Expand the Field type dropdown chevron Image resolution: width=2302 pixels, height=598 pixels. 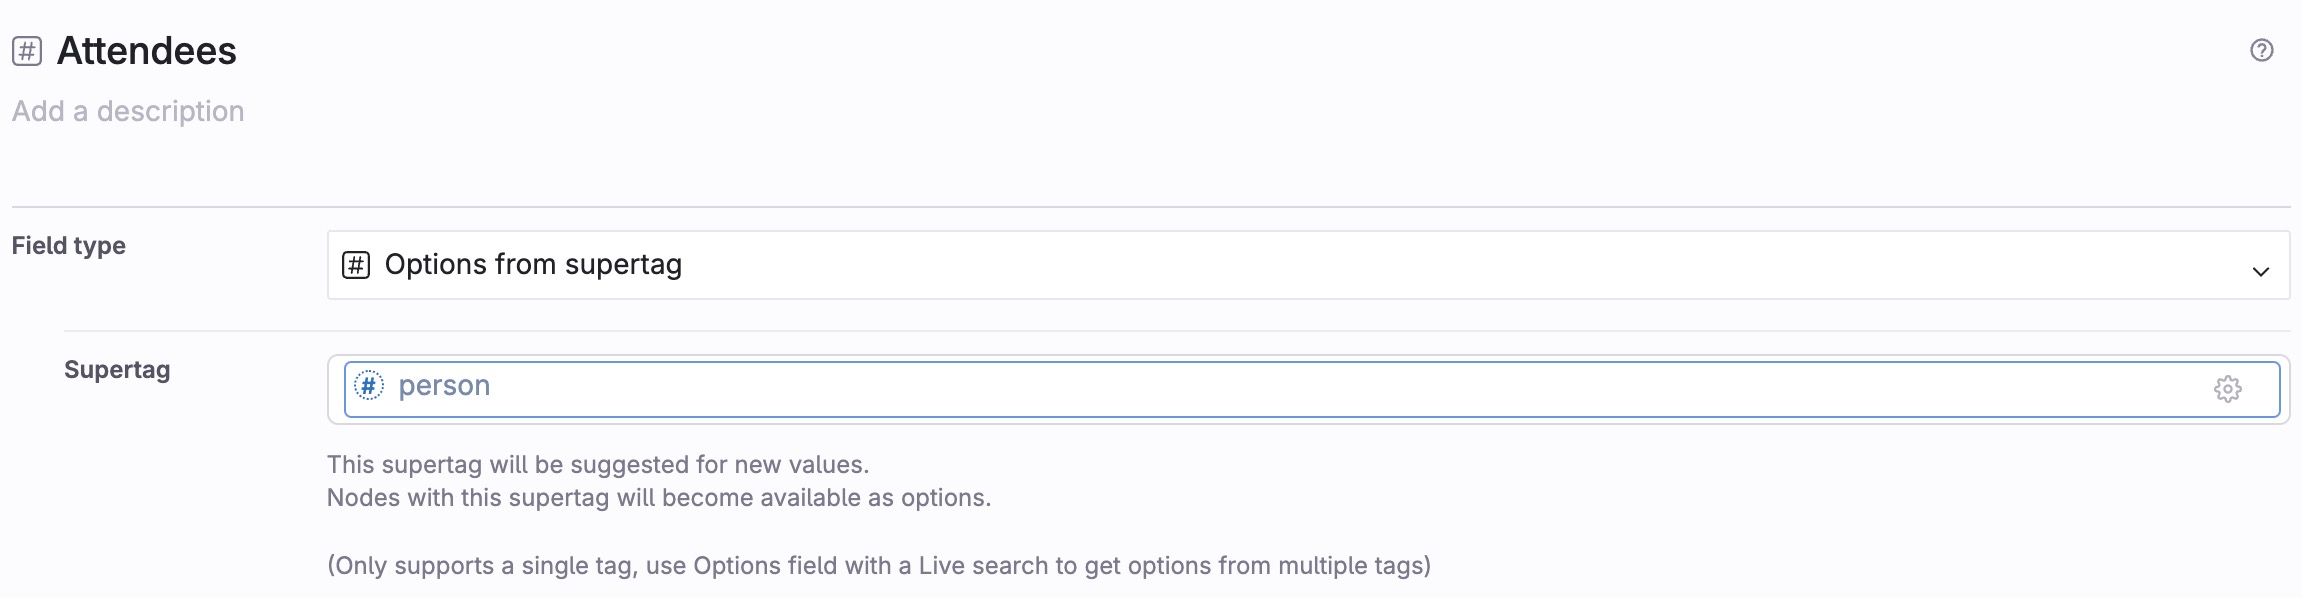(x=2260, y=272)
